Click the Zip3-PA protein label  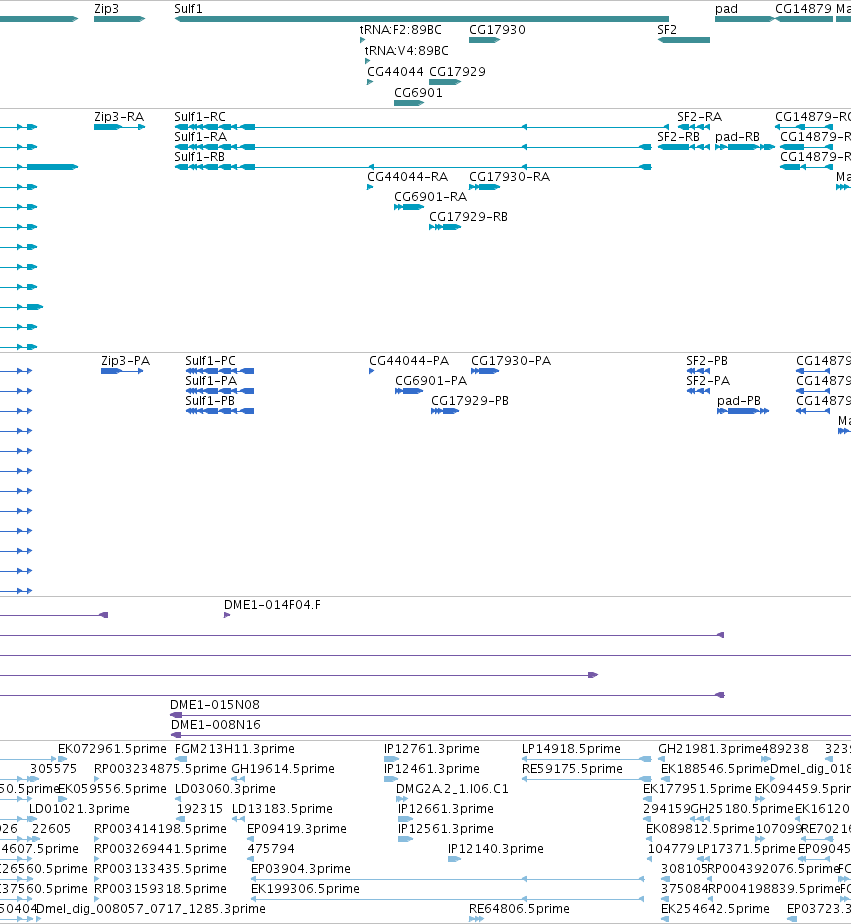point(126,361)
